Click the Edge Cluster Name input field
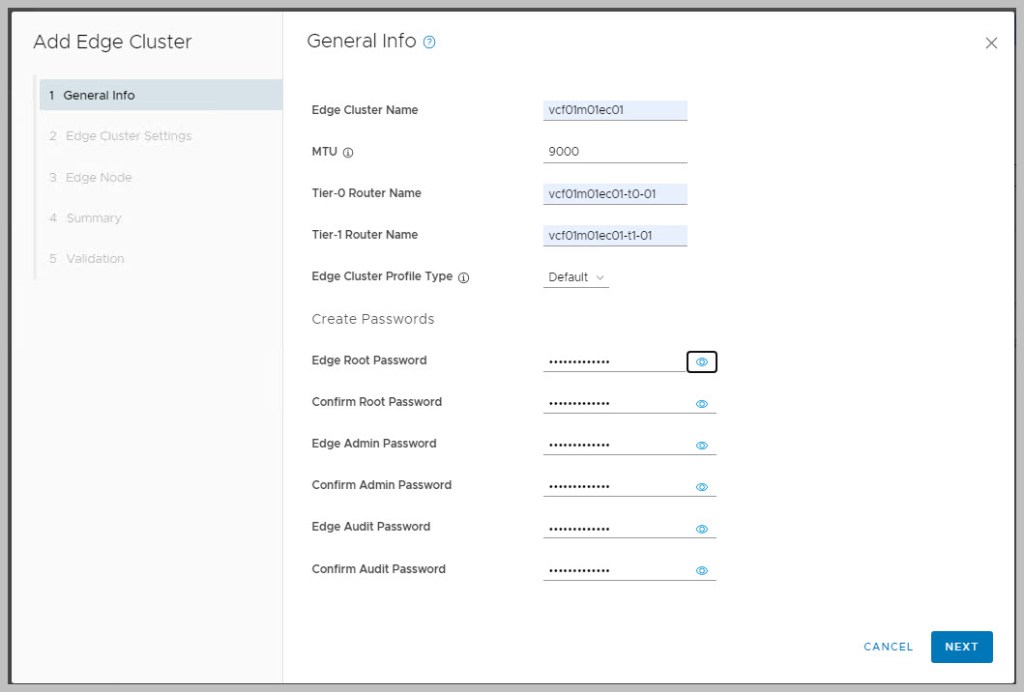This screenshot has height=692, width=1024. [615, 110]
